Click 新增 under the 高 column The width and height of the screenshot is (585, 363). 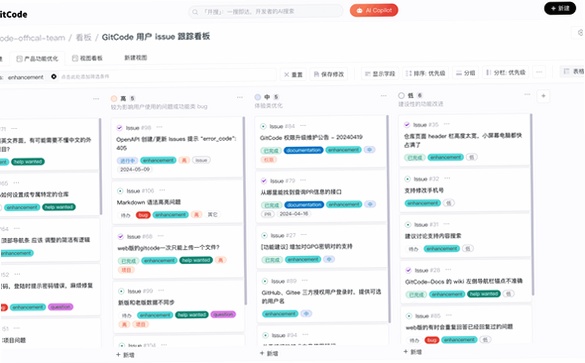point(125,355)
